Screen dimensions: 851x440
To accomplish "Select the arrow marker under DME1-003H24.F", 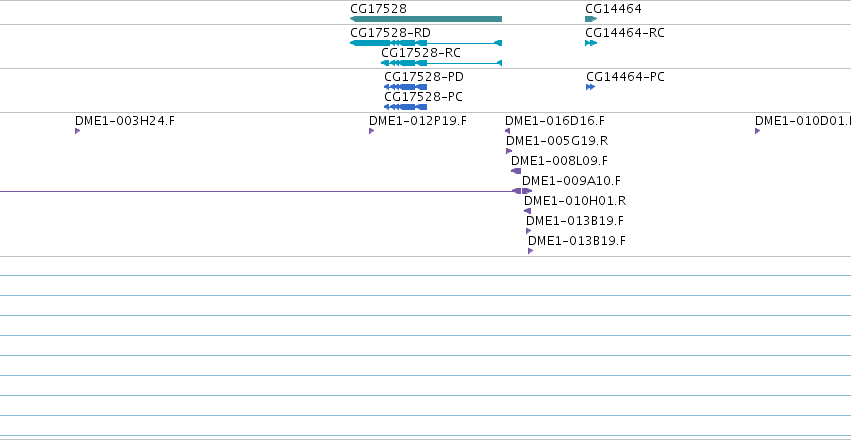I will [78, 131].
